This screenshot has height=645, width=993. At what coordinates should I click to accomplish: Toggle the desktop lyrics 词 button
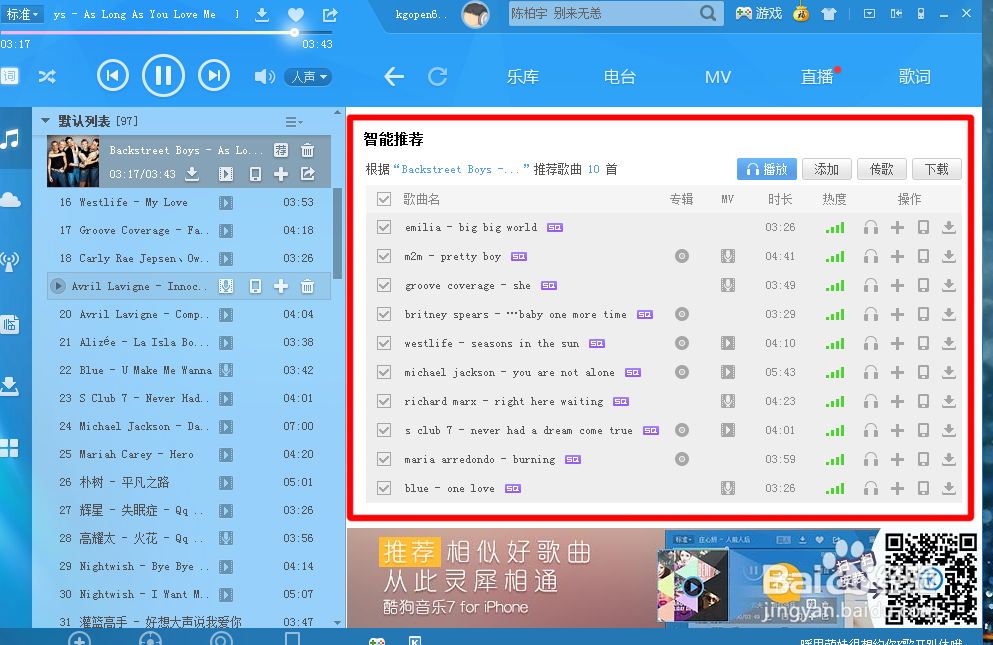coord(9,77)
